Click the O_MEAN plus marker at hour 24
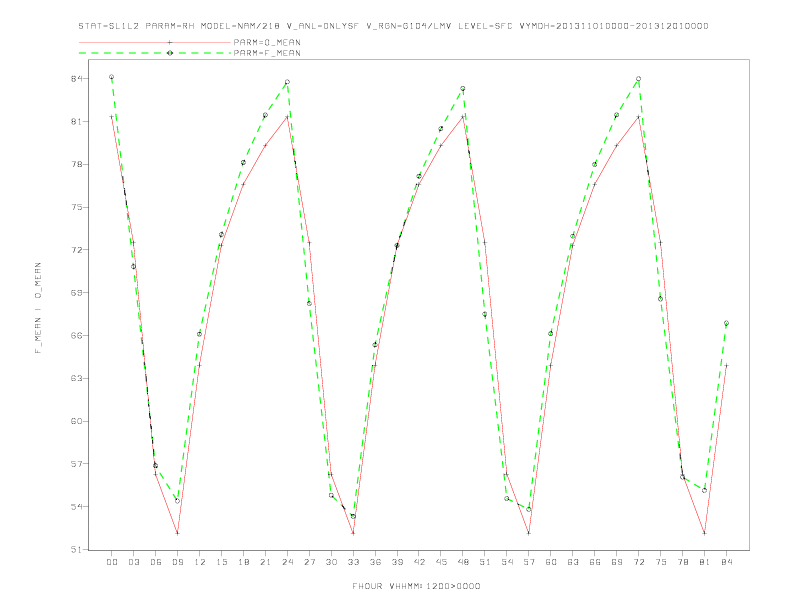 point(287,117)
